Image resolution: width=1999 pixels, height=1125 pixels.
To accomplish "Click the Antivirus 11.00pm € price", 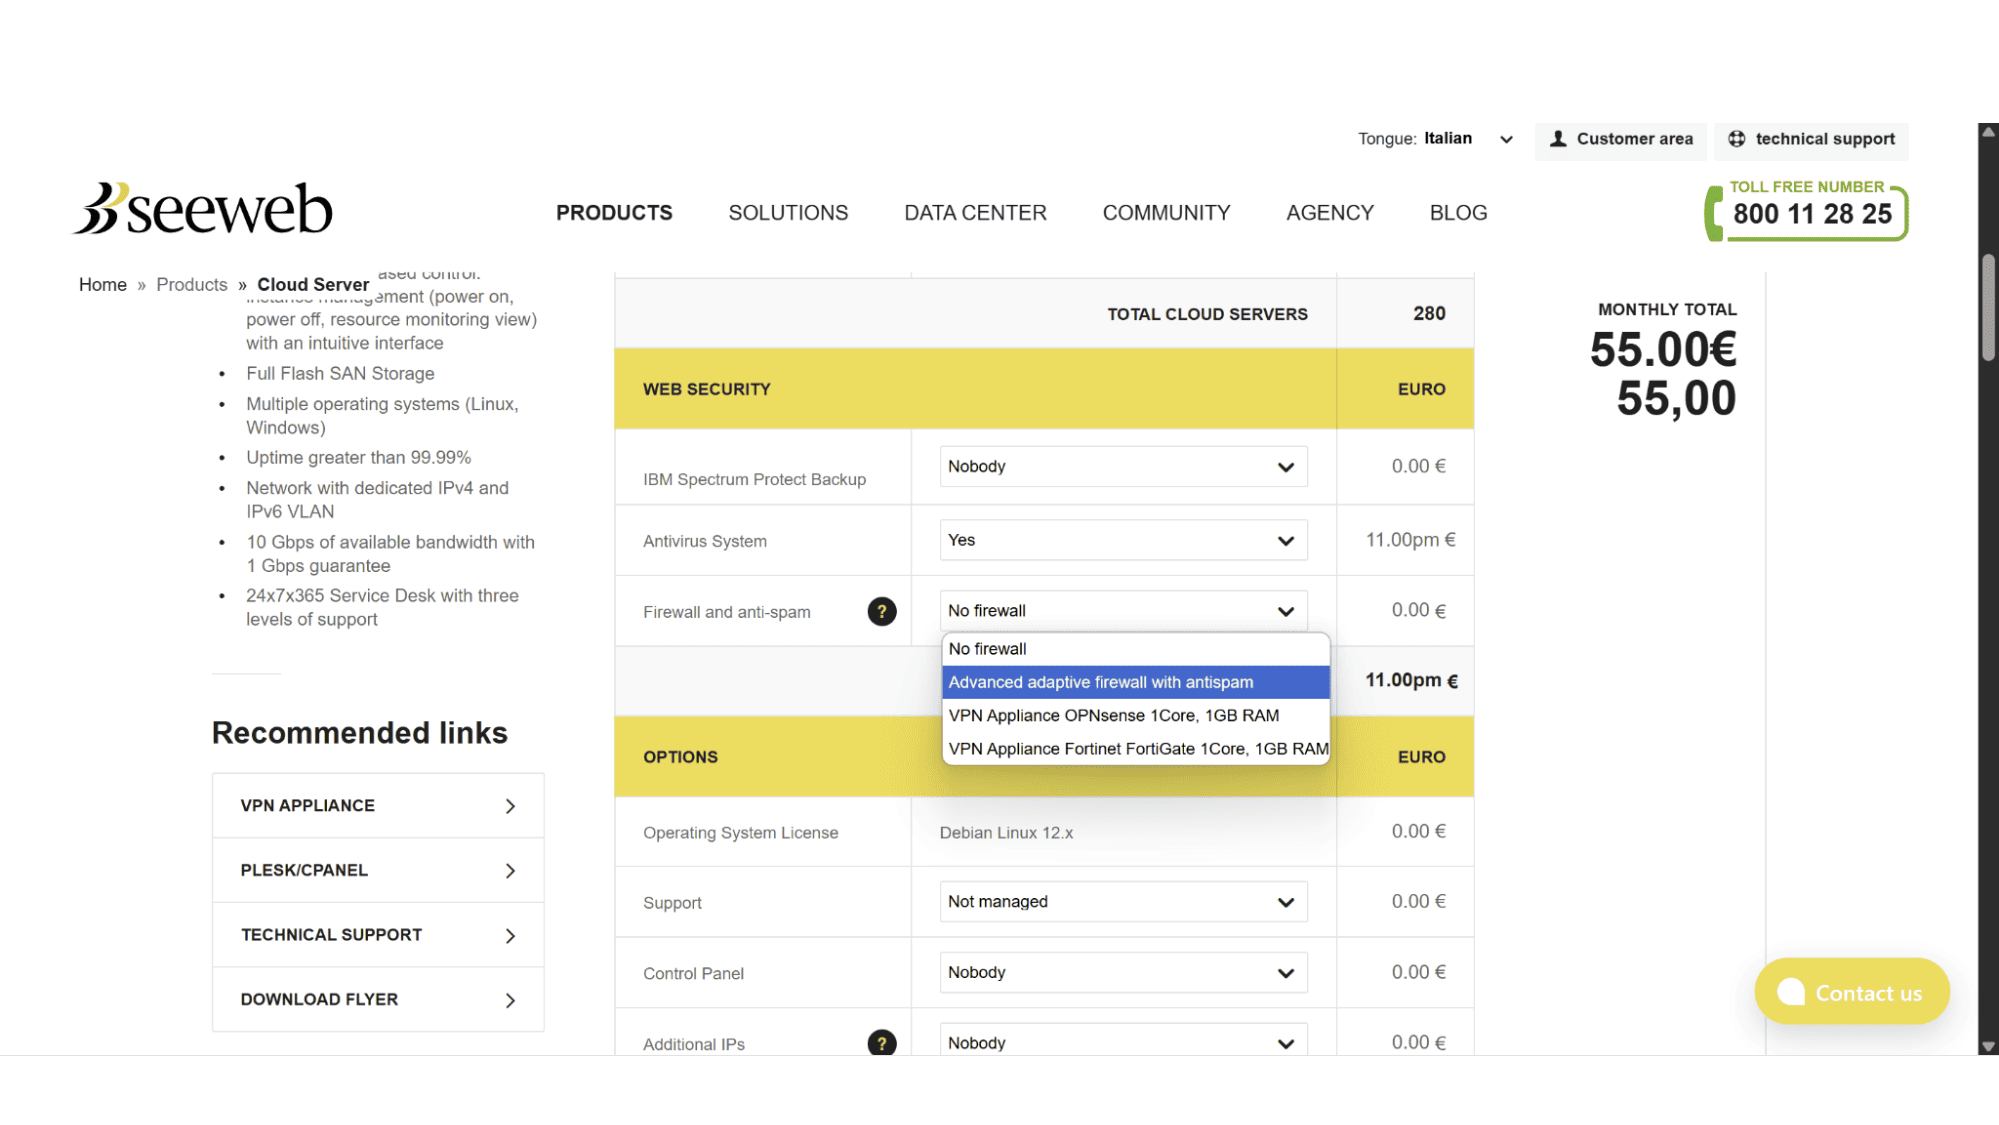I will click(1410, 540).
